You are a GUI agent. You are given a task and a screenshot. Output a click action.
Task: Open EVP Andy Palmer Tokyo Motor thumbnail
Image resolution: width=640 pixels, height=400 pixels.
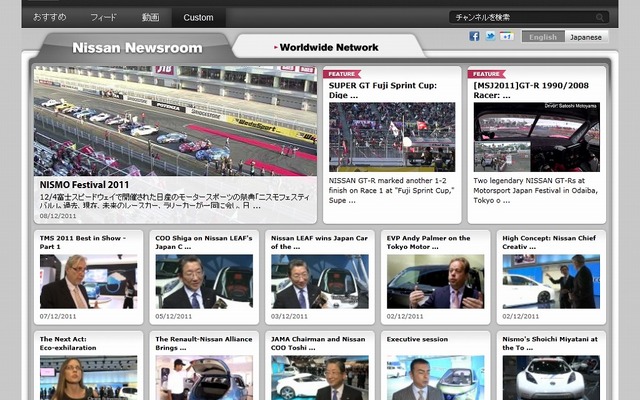436,281
